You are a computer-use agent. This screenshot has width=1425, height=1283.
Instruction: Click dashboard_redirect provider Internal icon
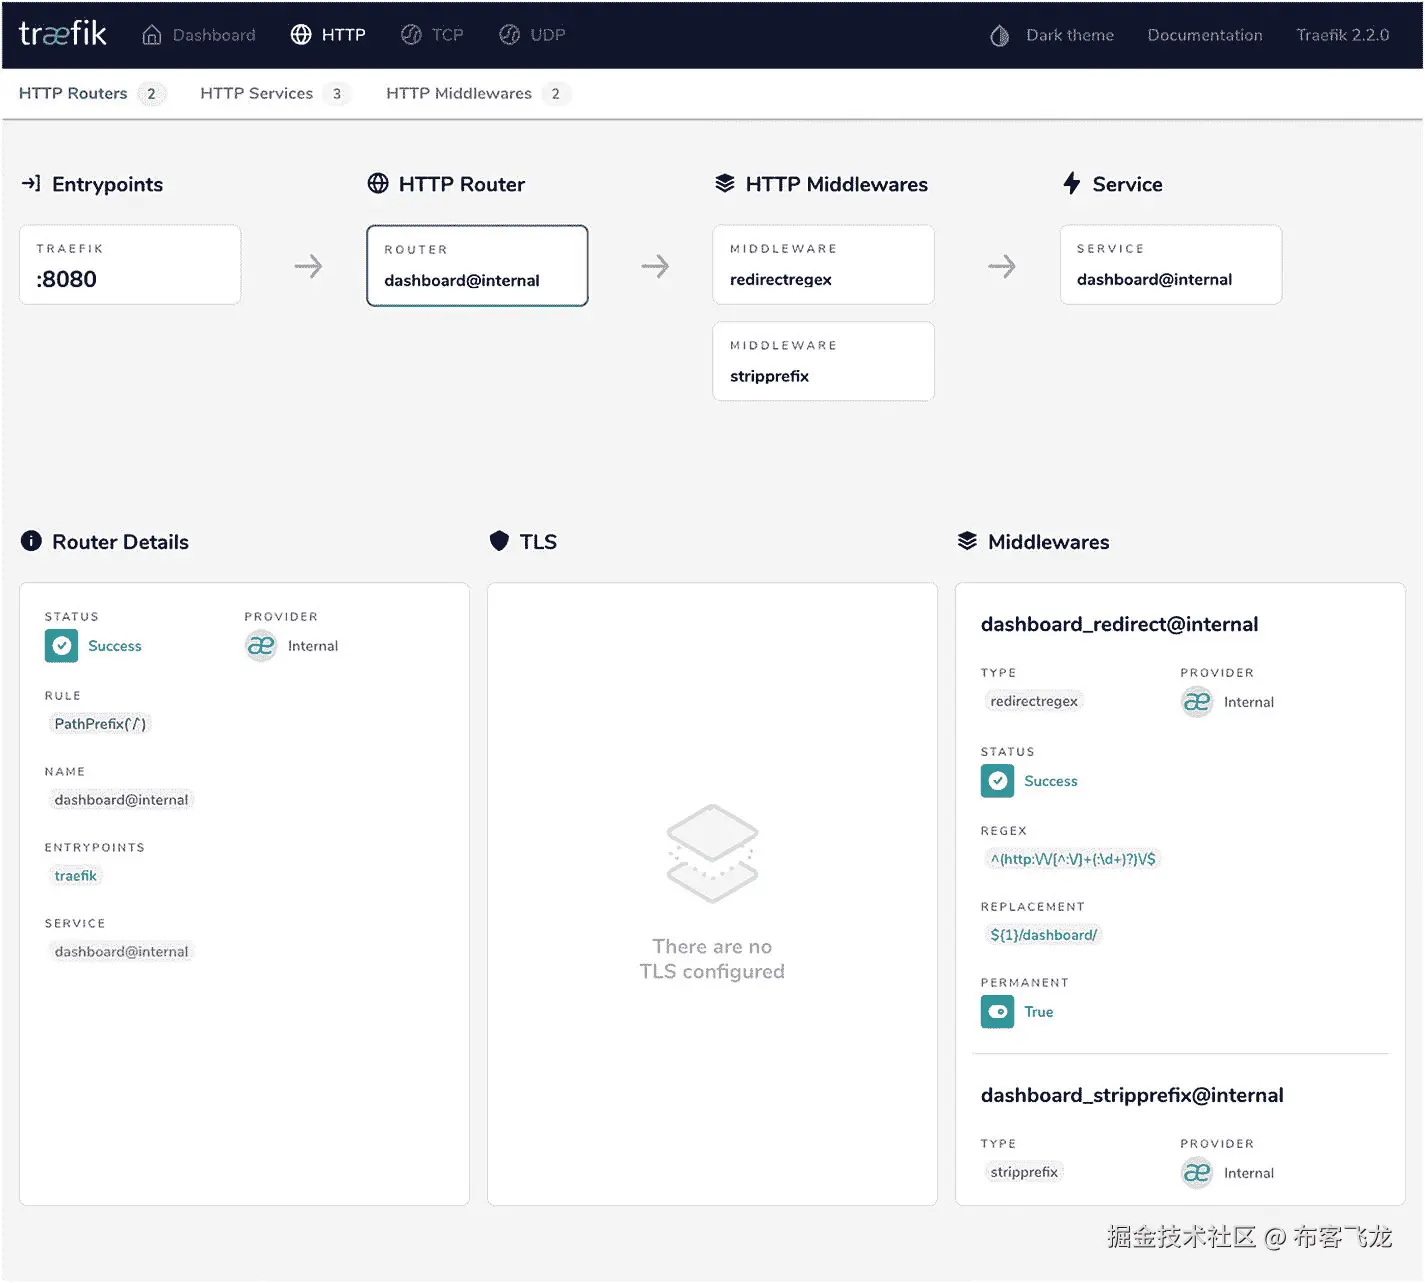(1197, 702)
